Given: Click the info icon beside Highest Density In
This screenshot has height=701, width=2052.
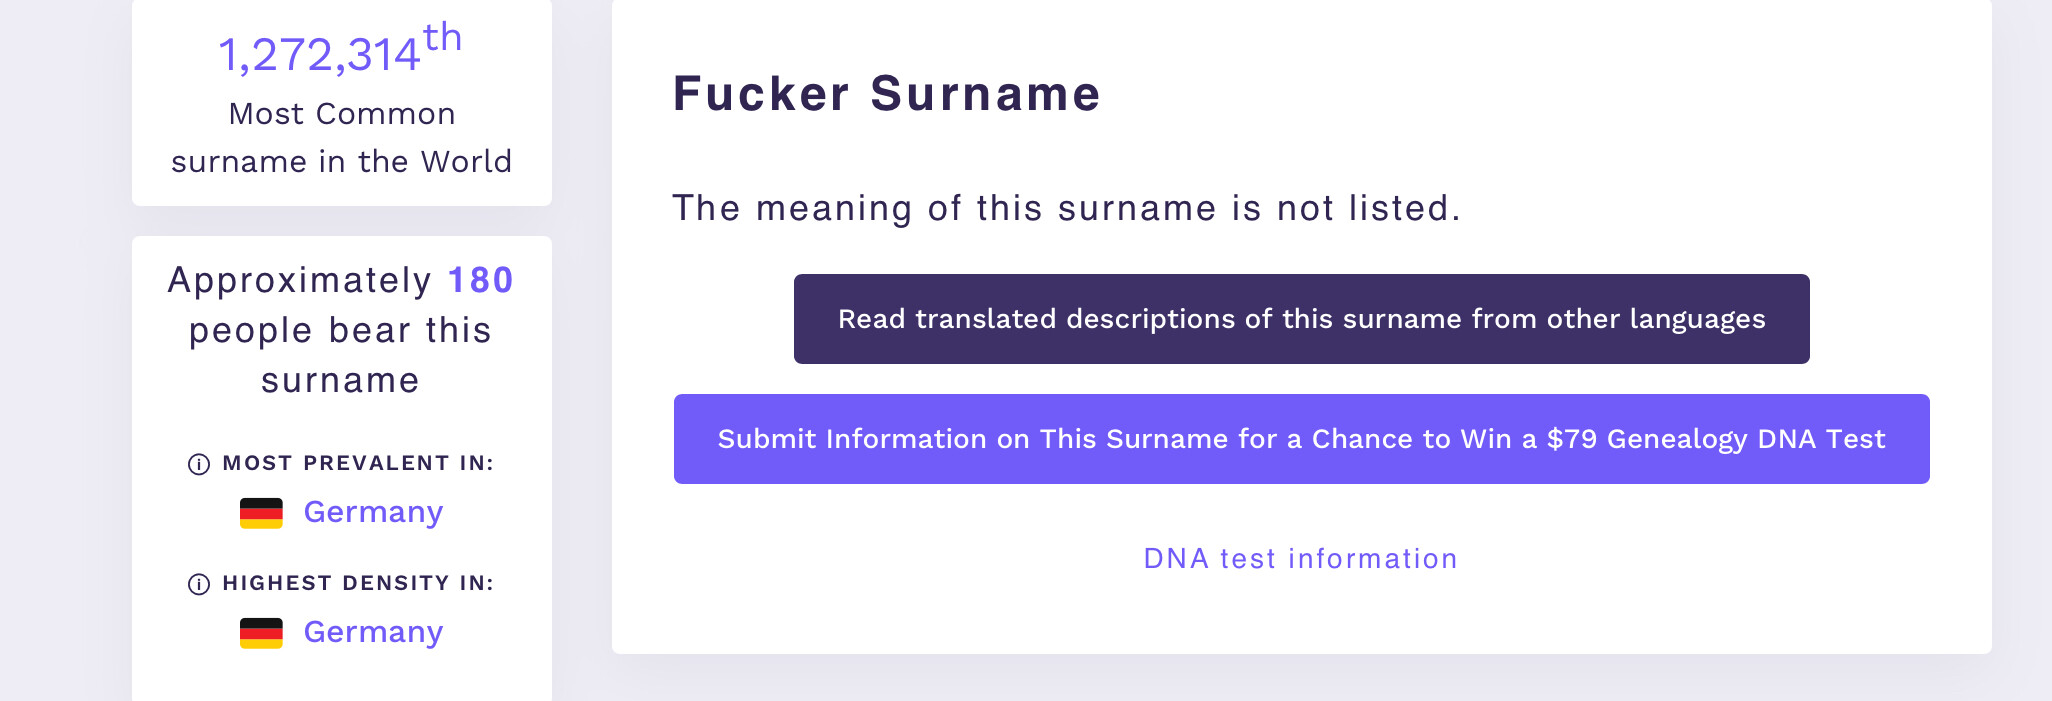Looking at the screenshot, I should click(x=199, y=584).
